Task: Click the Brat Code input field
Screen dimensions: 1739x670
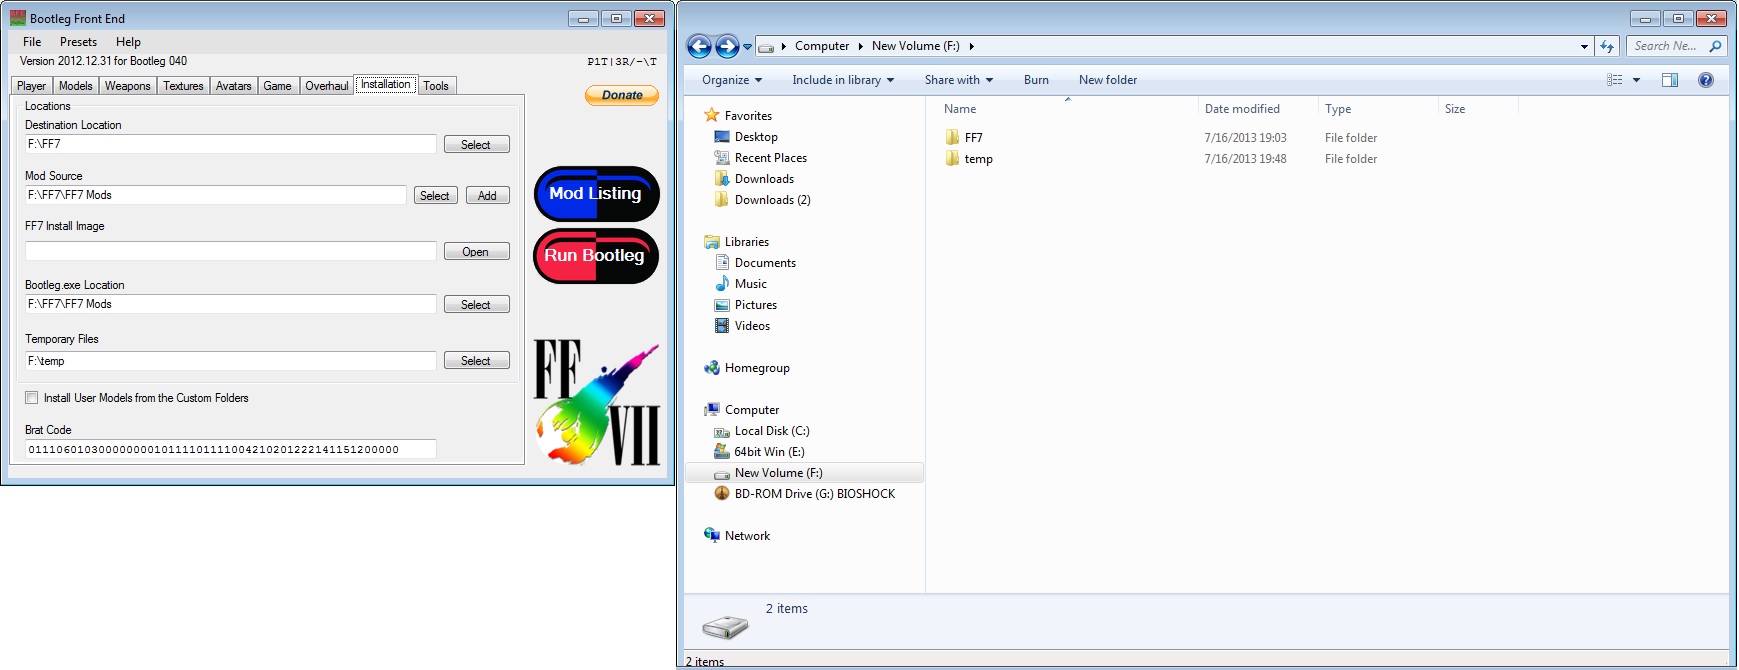Action: 230,449
